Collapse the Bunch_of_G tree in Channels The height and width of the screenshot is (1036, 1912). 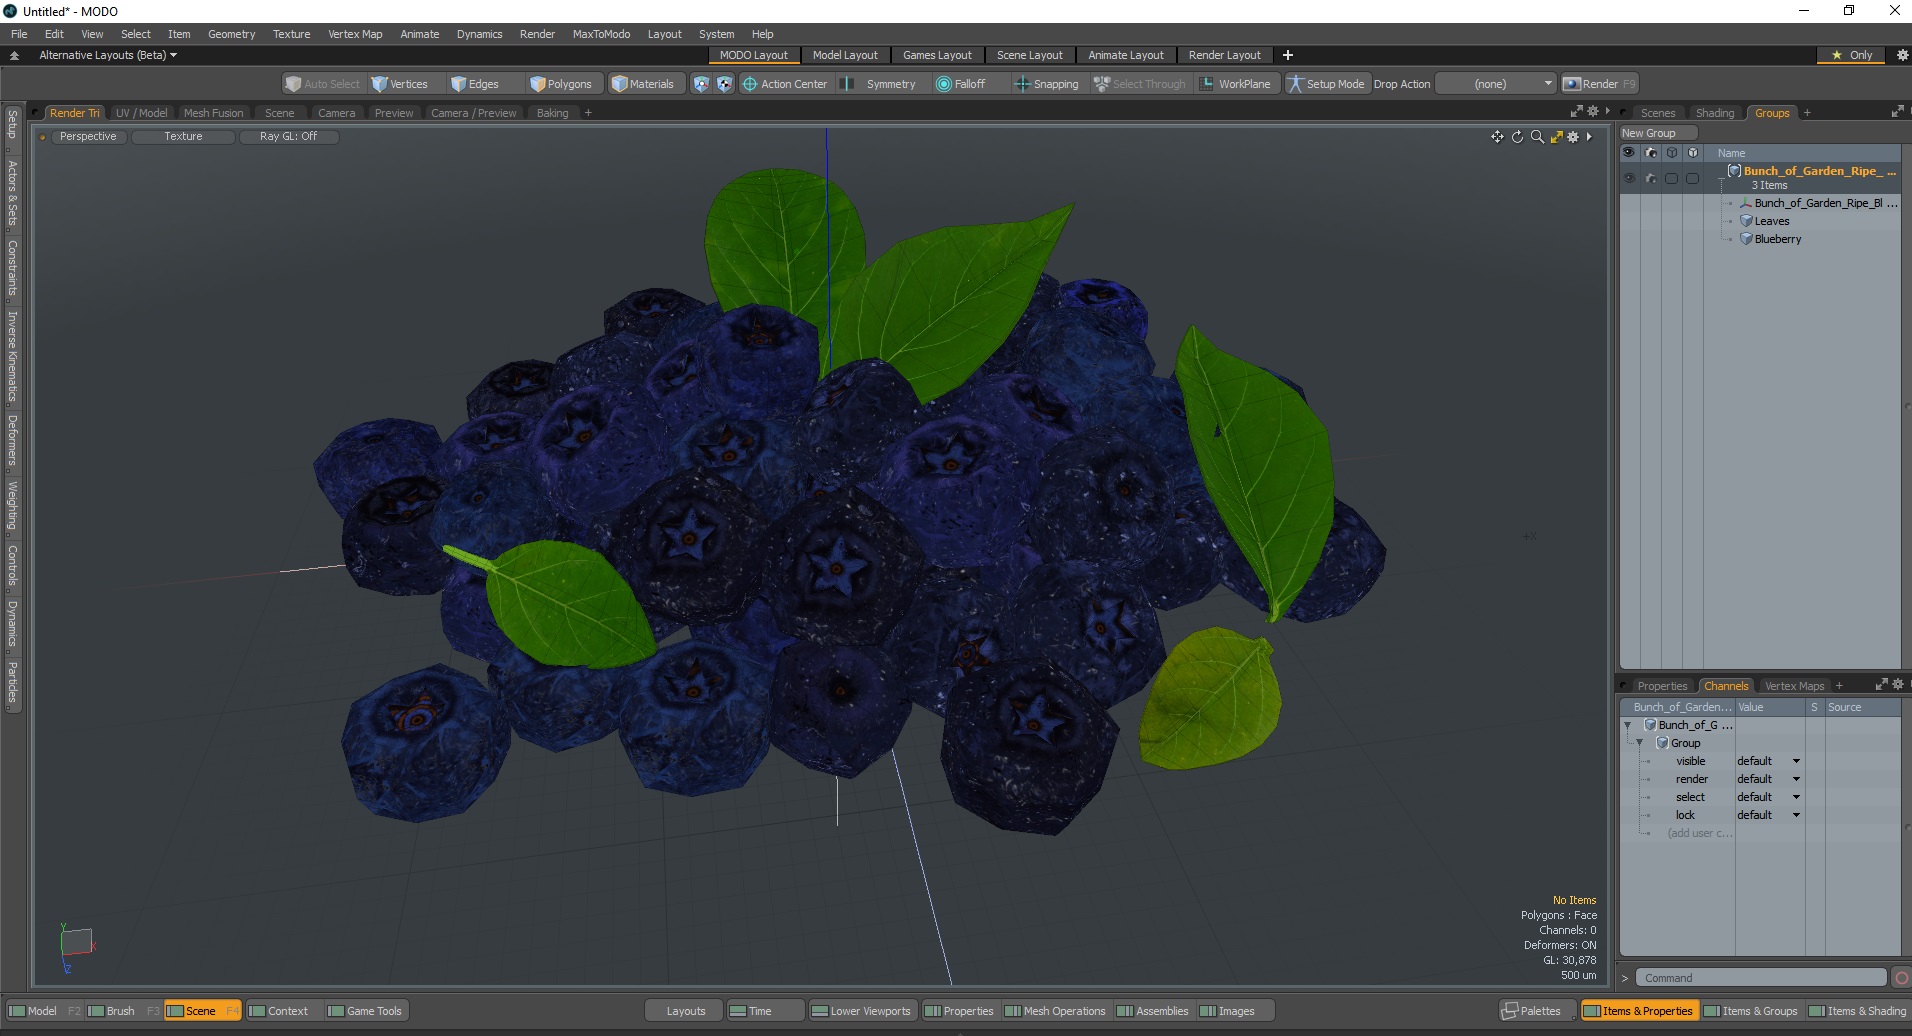1627,725
